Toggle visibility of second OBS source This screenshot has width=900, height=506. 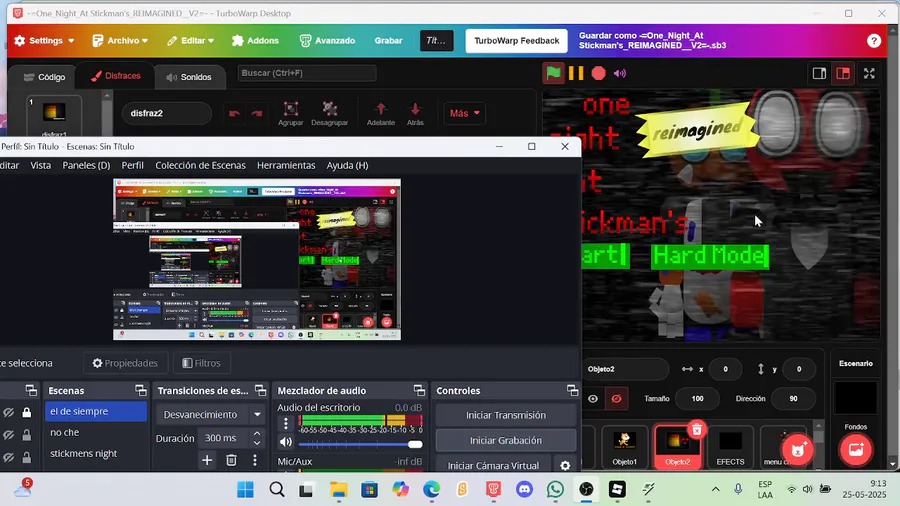9,435
